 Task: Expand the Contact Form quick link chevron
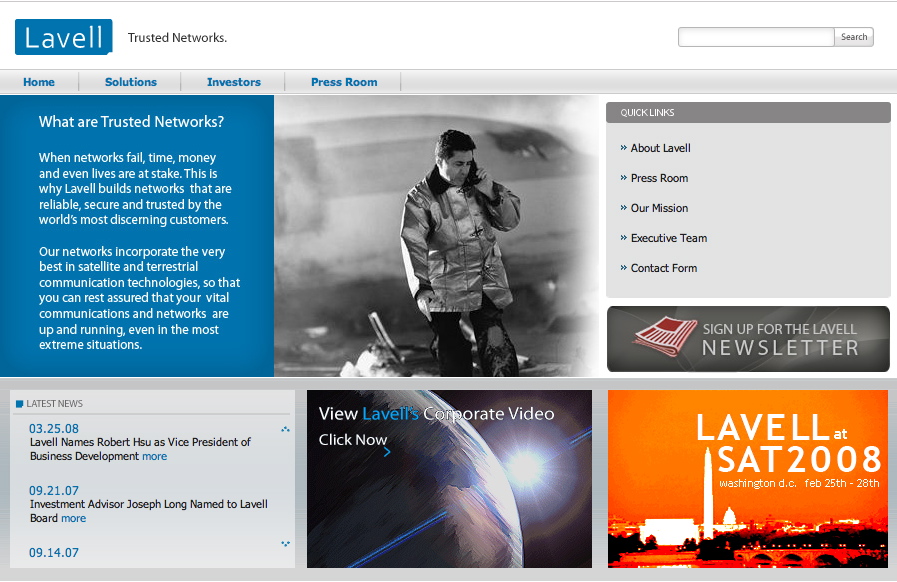click(625, 268)
